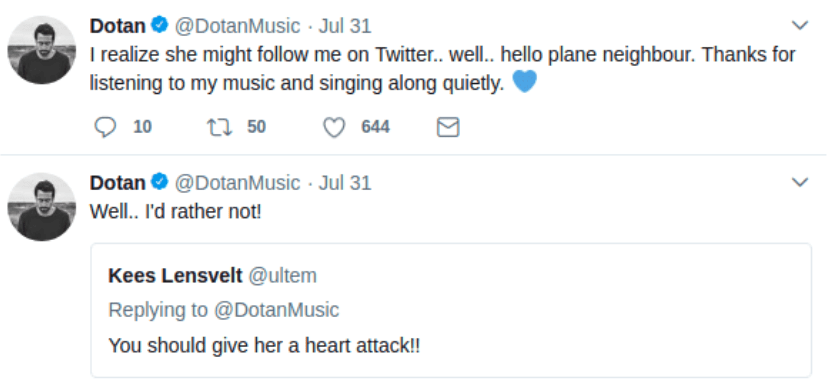This screenshot has width=837, height=385.
Task: Click Dotan name on second tweet
Action: [117, 183]
